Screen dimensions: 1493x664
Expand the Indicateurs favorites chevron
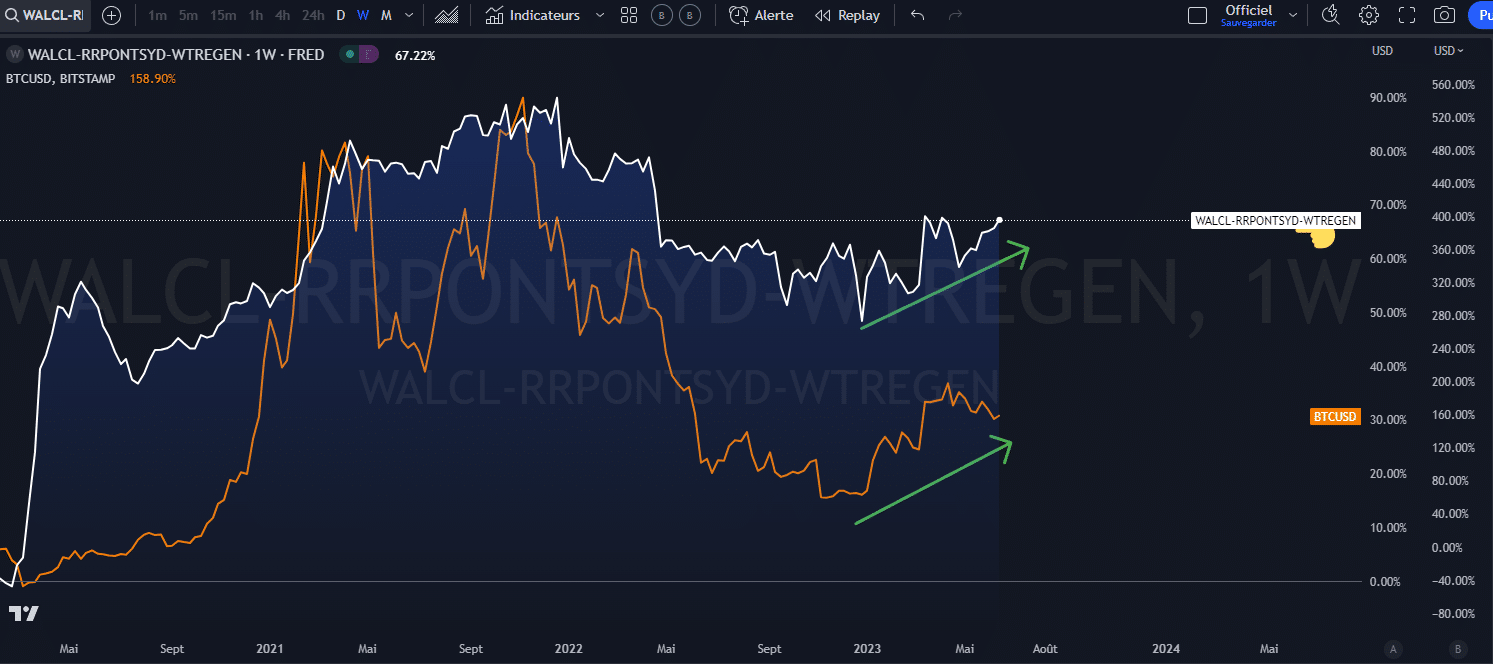(600, 15)
